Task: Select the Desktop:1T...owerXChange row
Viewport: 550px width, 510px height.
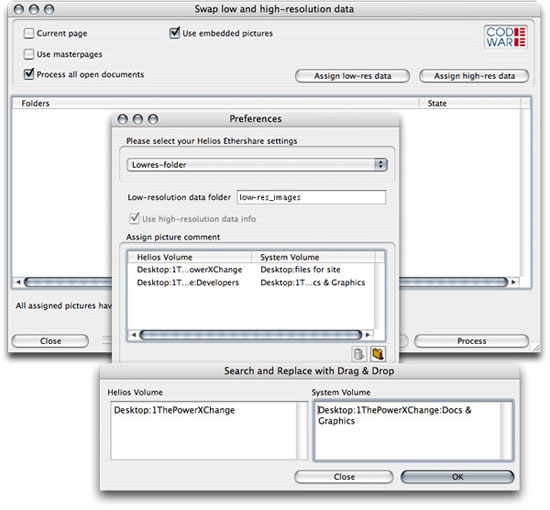Action: coord(251,270)
